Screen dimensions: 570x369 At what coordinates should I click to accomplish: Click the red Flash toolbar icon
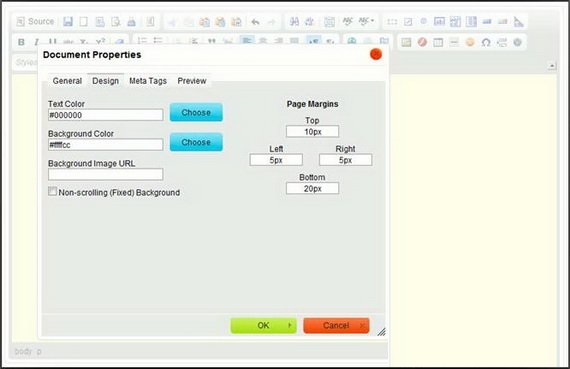(422, 42)
